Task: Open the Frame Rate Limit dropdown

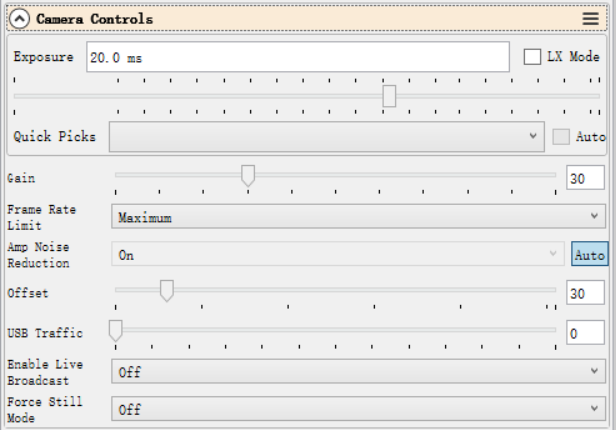Action: (x=357, y=216)
